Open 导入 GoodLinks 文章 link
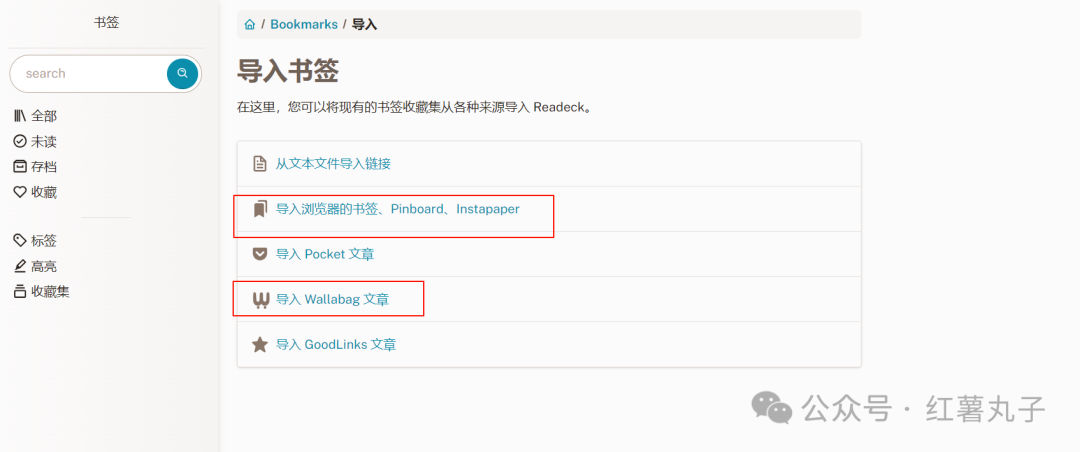 coord(336,345)
